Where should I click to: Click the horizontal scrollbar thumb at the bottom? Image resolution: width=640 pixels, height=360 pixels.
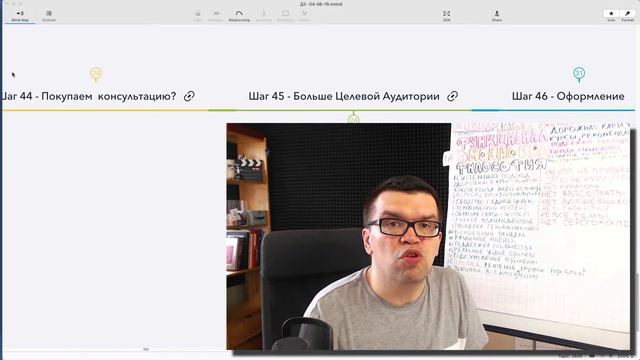146,349
